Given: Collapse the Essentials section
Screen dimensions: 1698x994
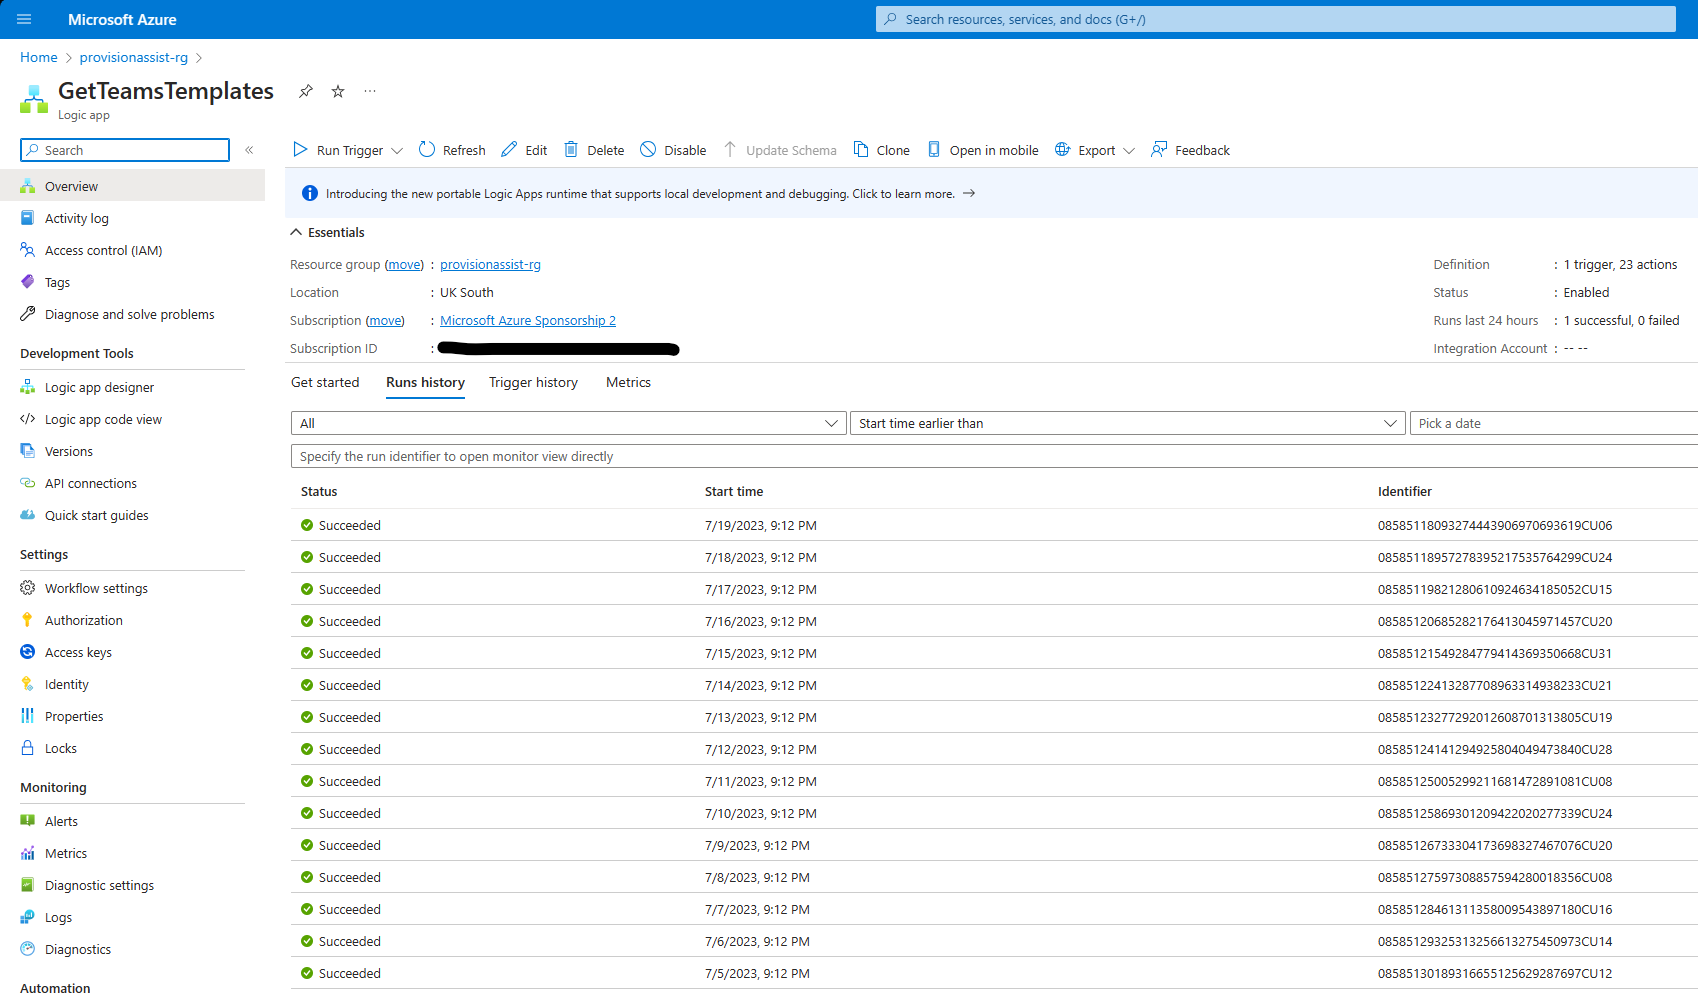Looking at the screenshot, I should point(296,232).
